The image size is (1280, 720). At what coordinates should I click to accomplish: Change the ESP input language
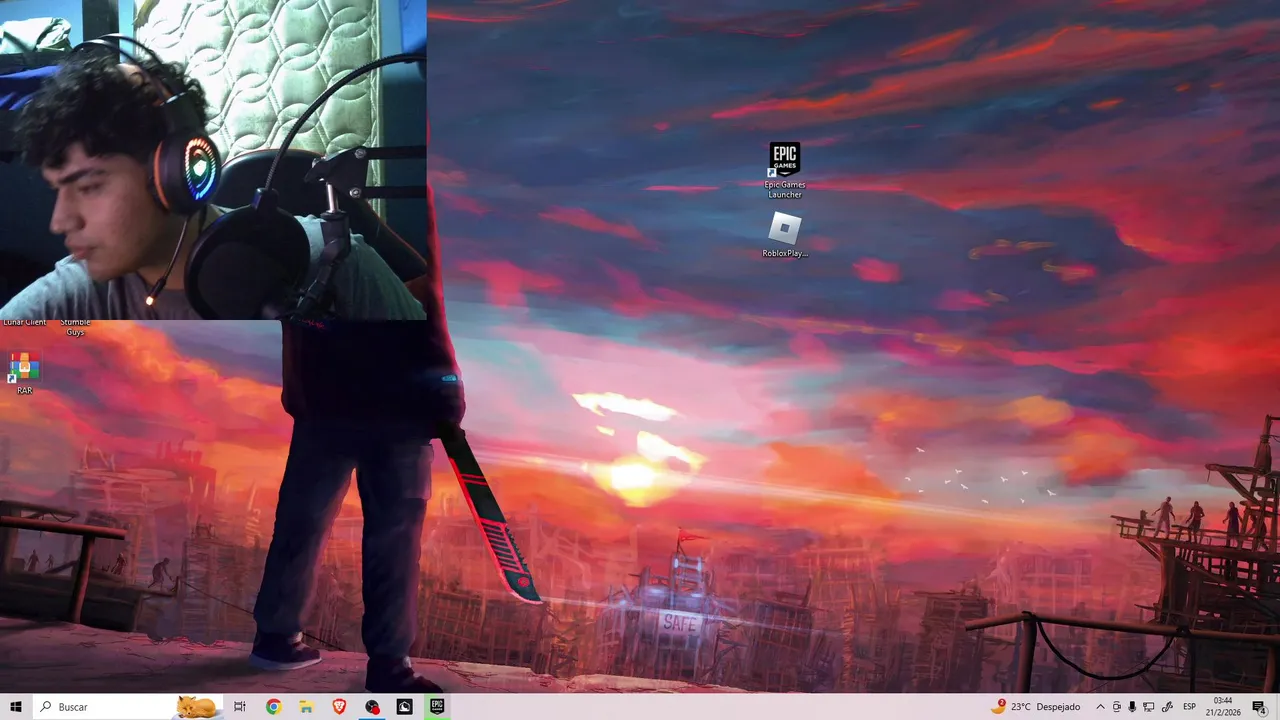click(1190, 707)
